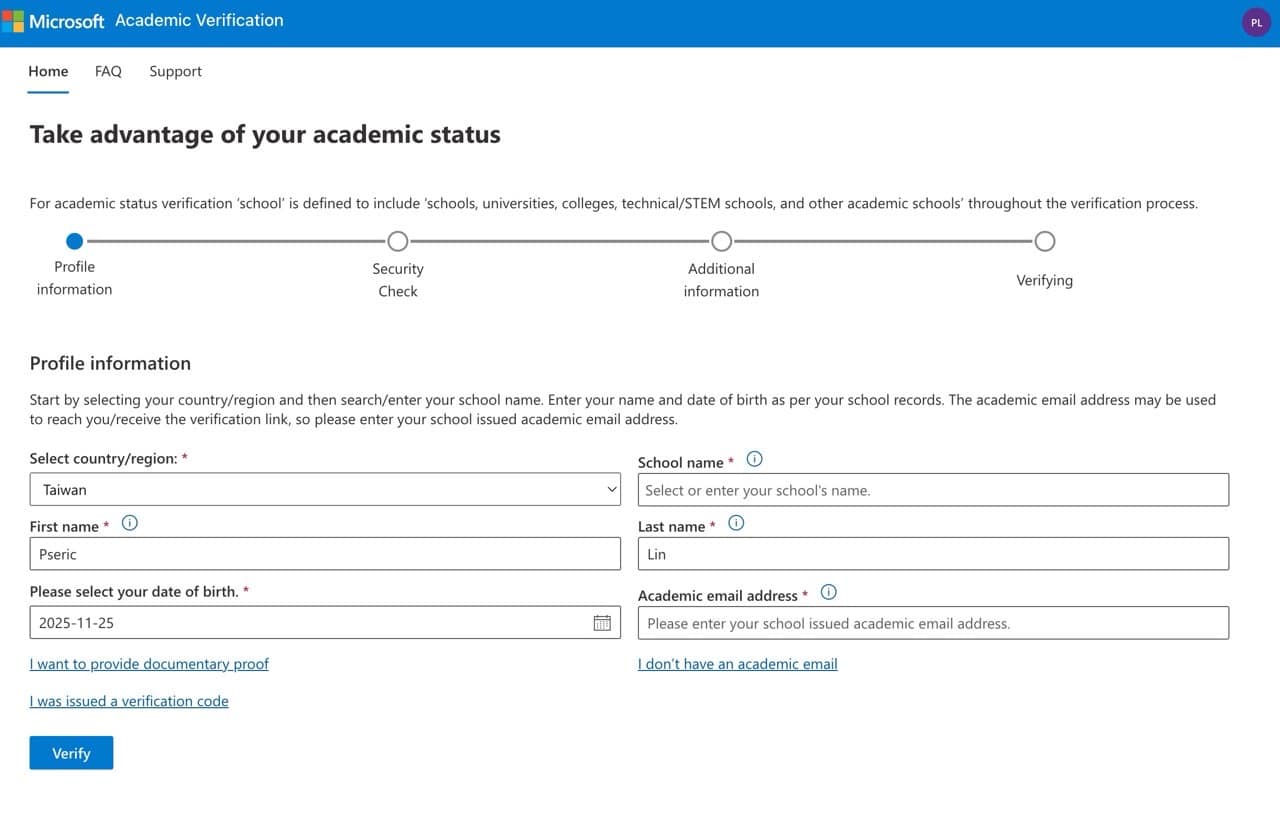Viewport: 1280px width, 818px height.
Task: Expand the country/region dropdown showing Taiwan
Action: (x=325, y=490)
